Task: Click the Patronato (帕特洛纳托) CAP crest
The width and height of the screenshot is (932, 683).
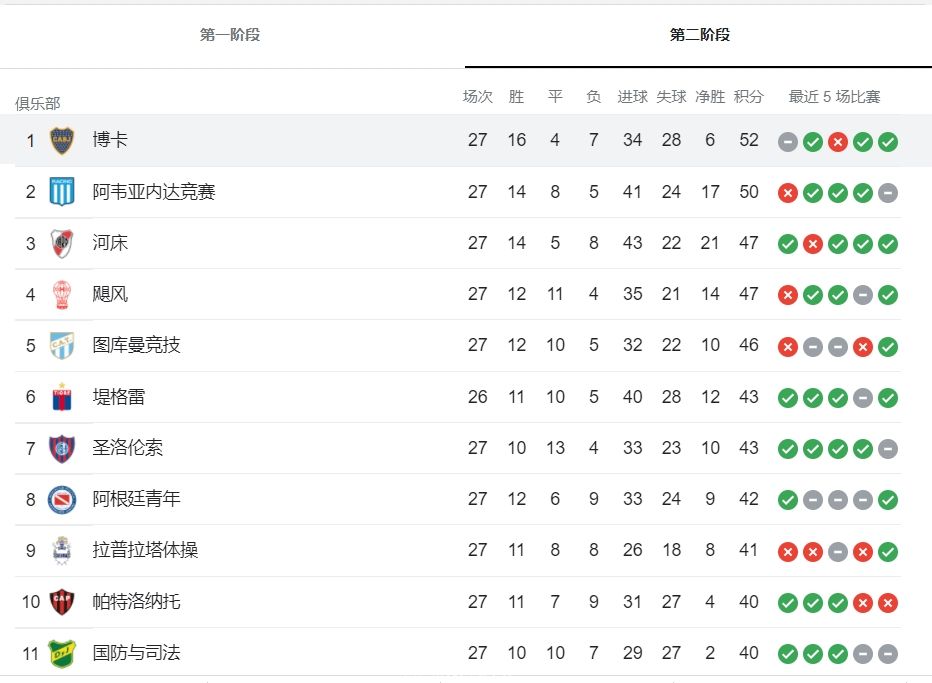Action: [x=62, y=602]
